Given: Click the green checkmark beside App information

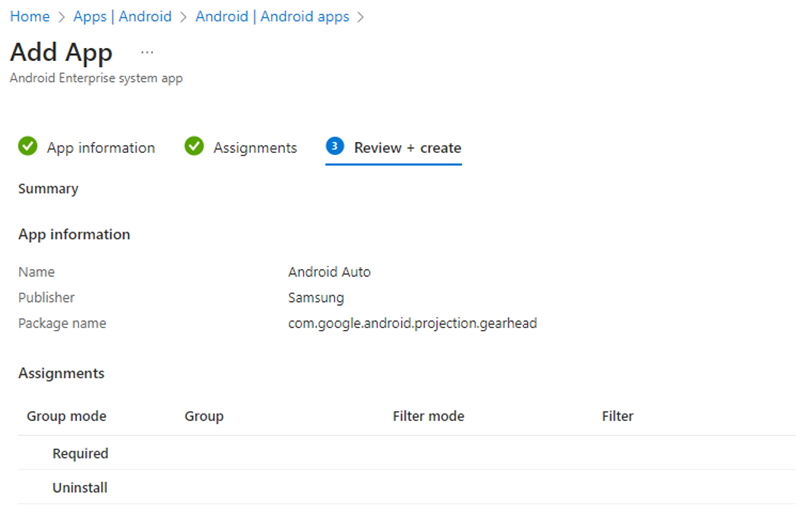Looking at the screenshot, I should point(28,146).
